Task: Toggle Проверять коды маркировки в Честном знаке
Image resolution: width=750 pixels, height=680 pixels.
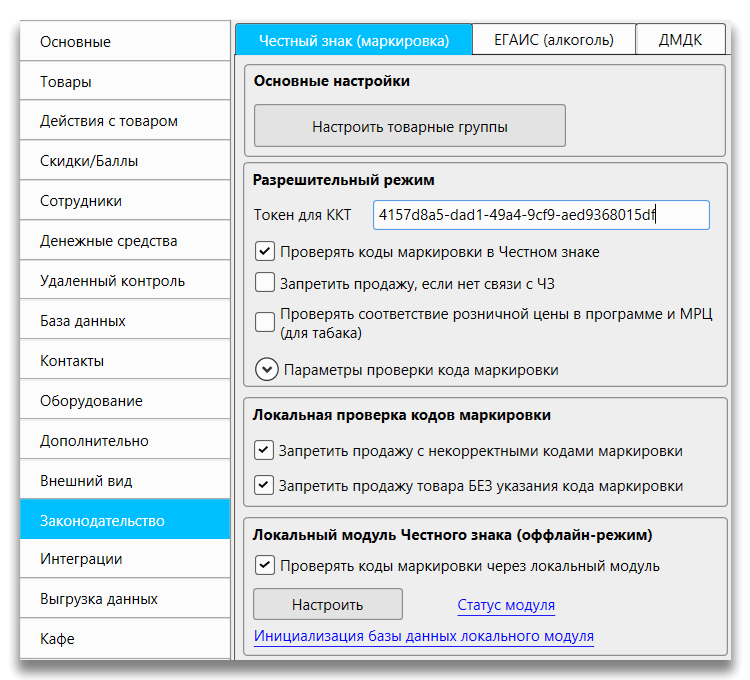Action: coord(265,252)
